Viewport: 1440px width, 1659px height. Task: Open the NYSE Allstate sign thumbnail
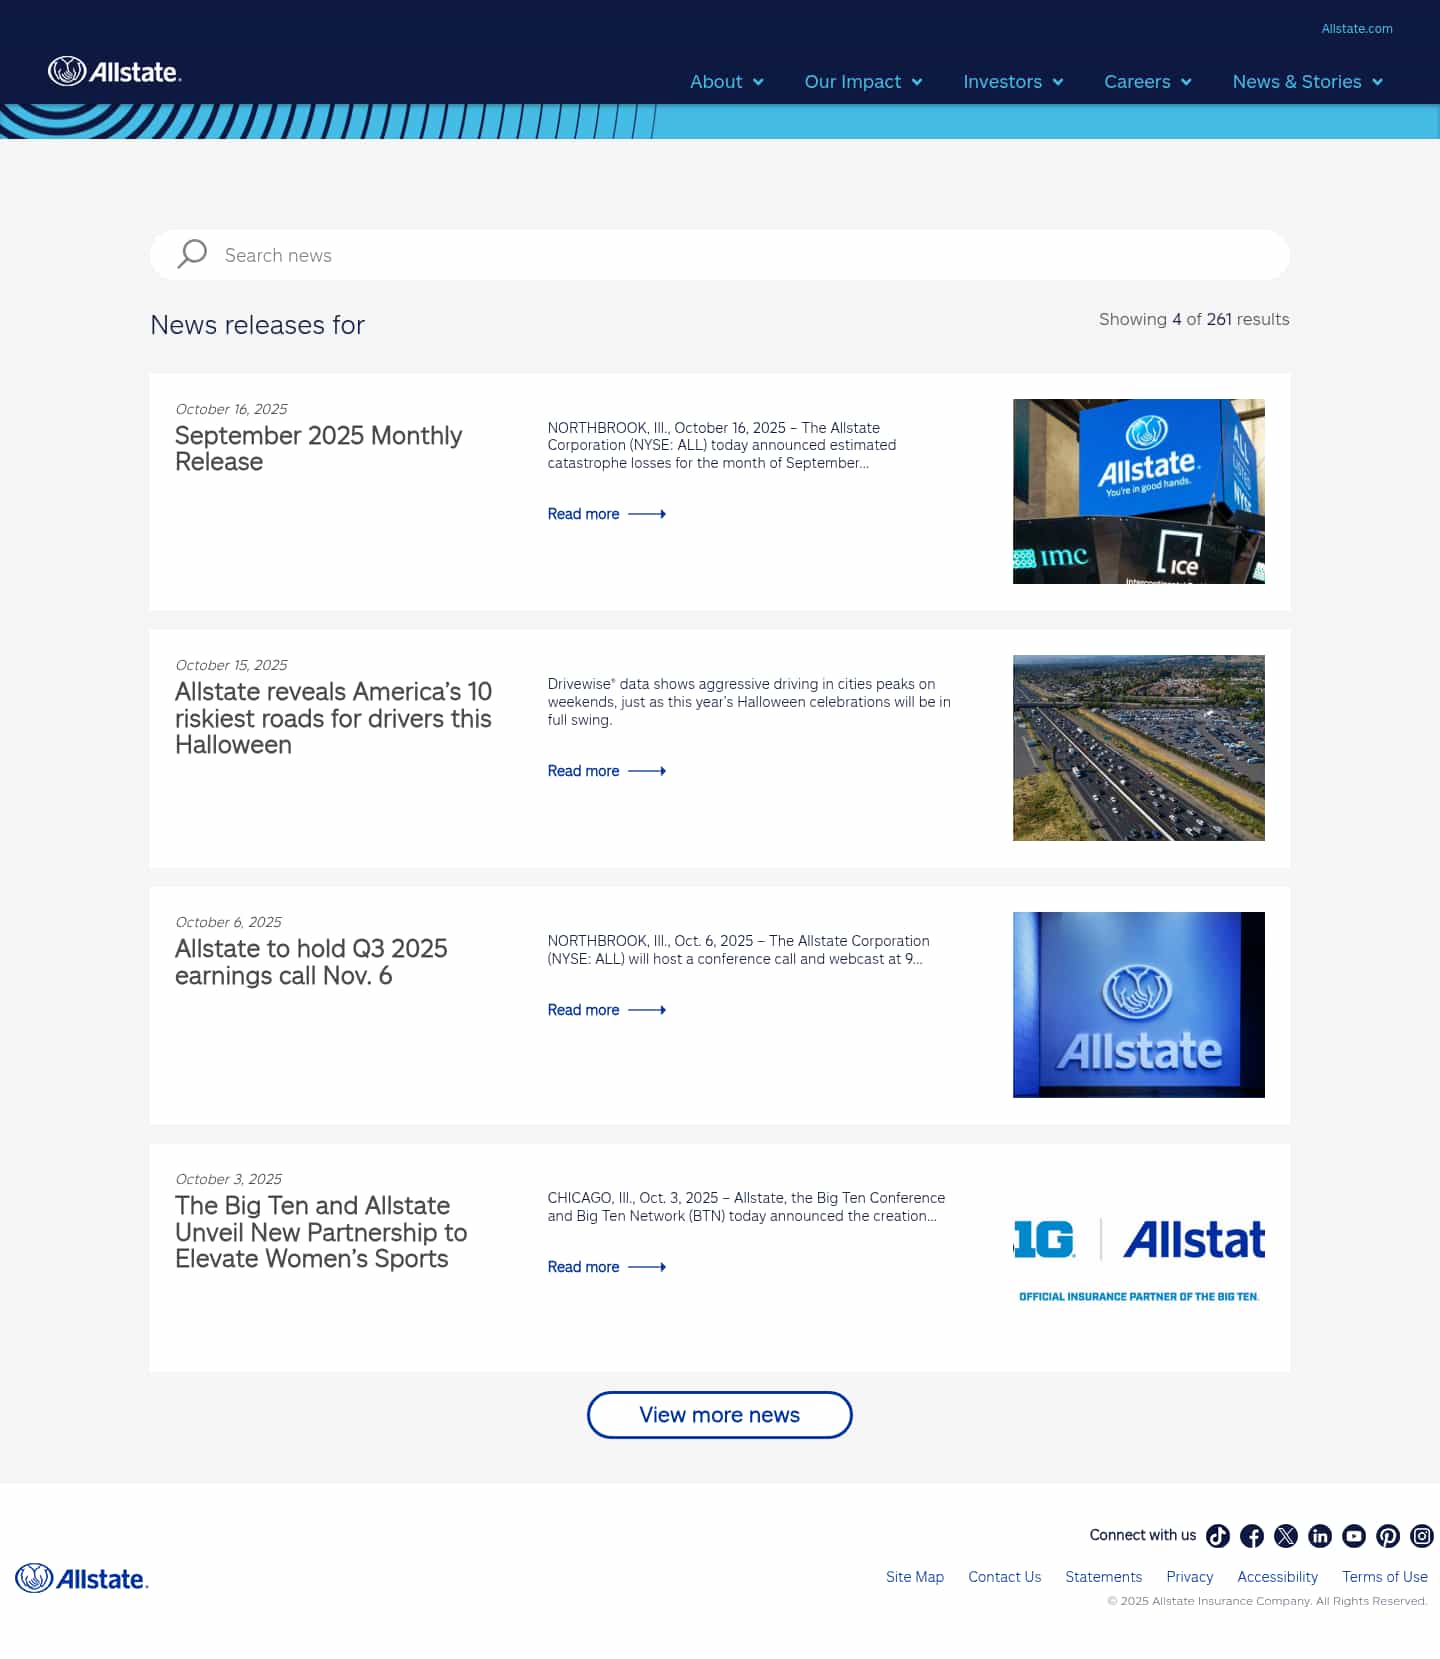(1139, 491)
